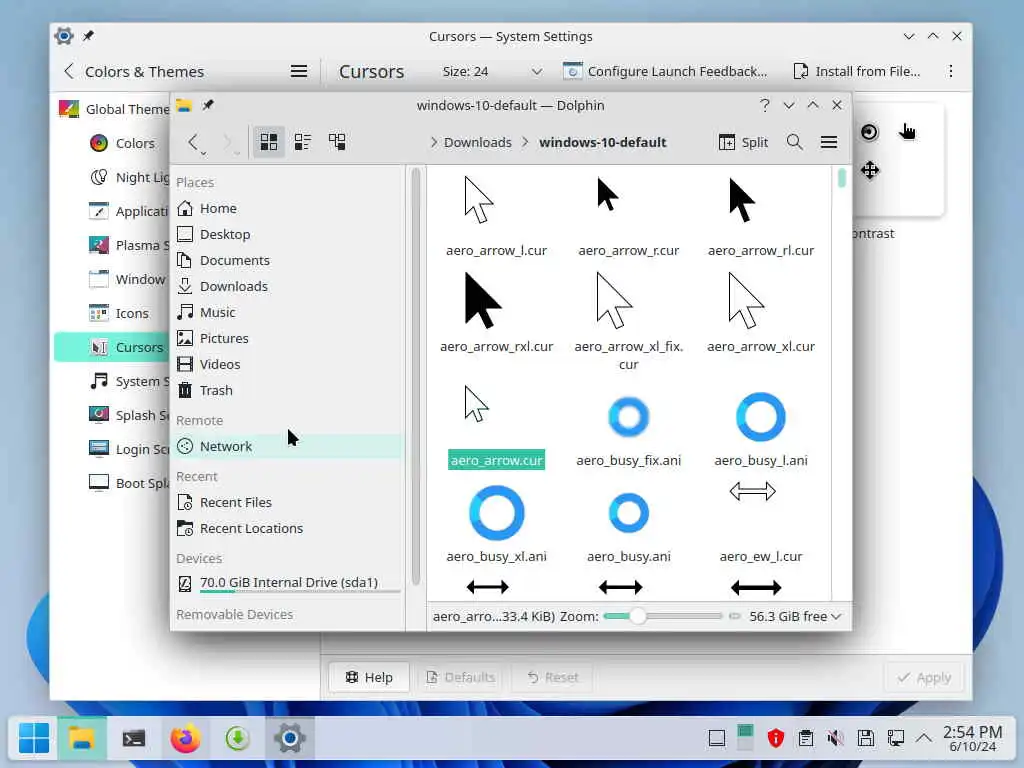This screenshot has width=1024, height=768.
Task: Open the clipboard tray icon
Action: click(806, 739)
